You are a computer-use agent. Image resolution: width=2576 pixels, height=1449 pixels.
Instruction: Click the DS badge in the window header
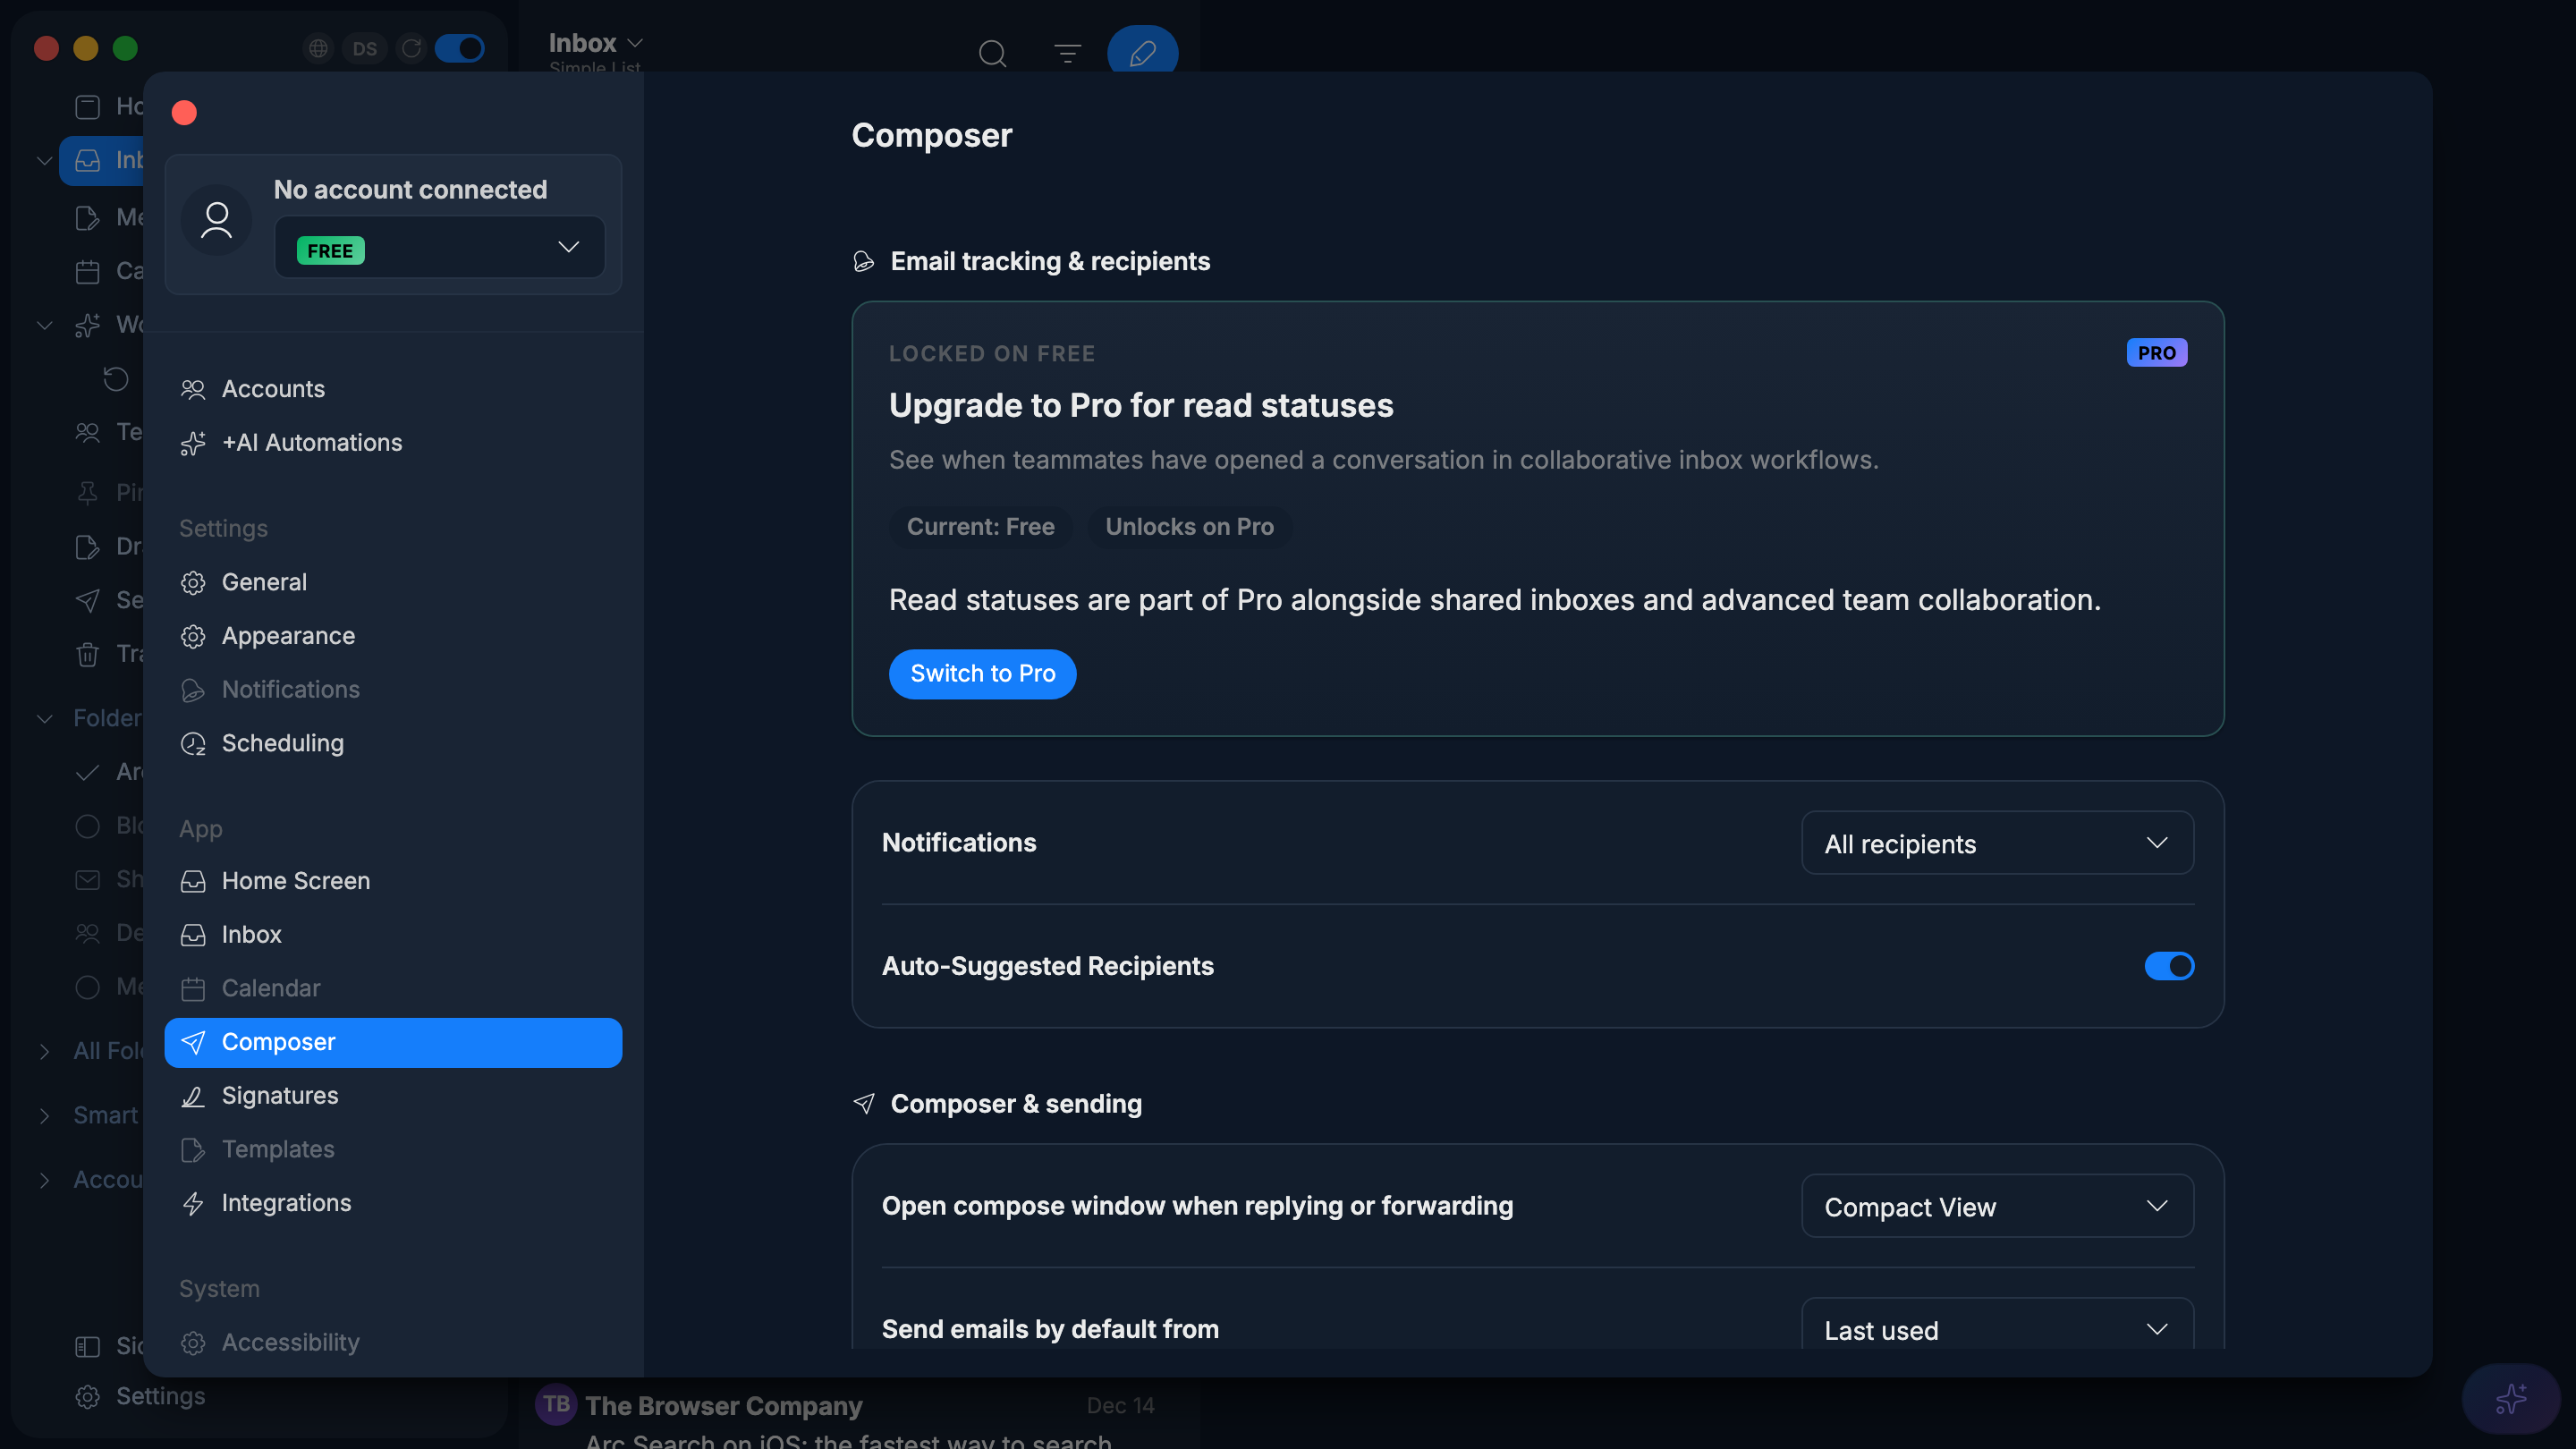pos(365,48)
